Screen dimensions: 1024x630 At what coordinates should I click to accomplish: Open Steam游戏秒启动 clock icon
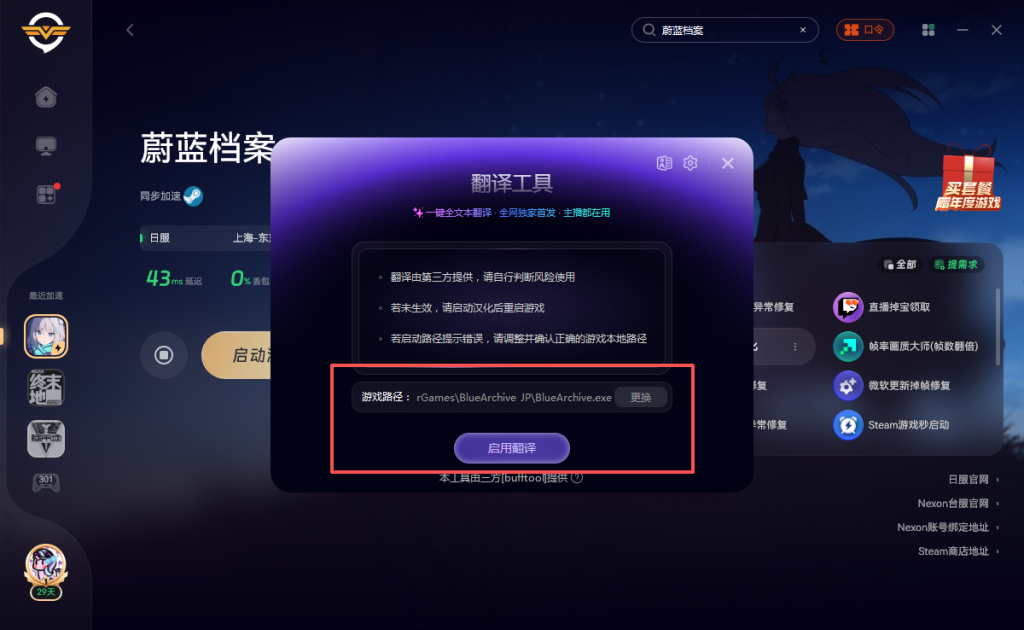(848, 424)
